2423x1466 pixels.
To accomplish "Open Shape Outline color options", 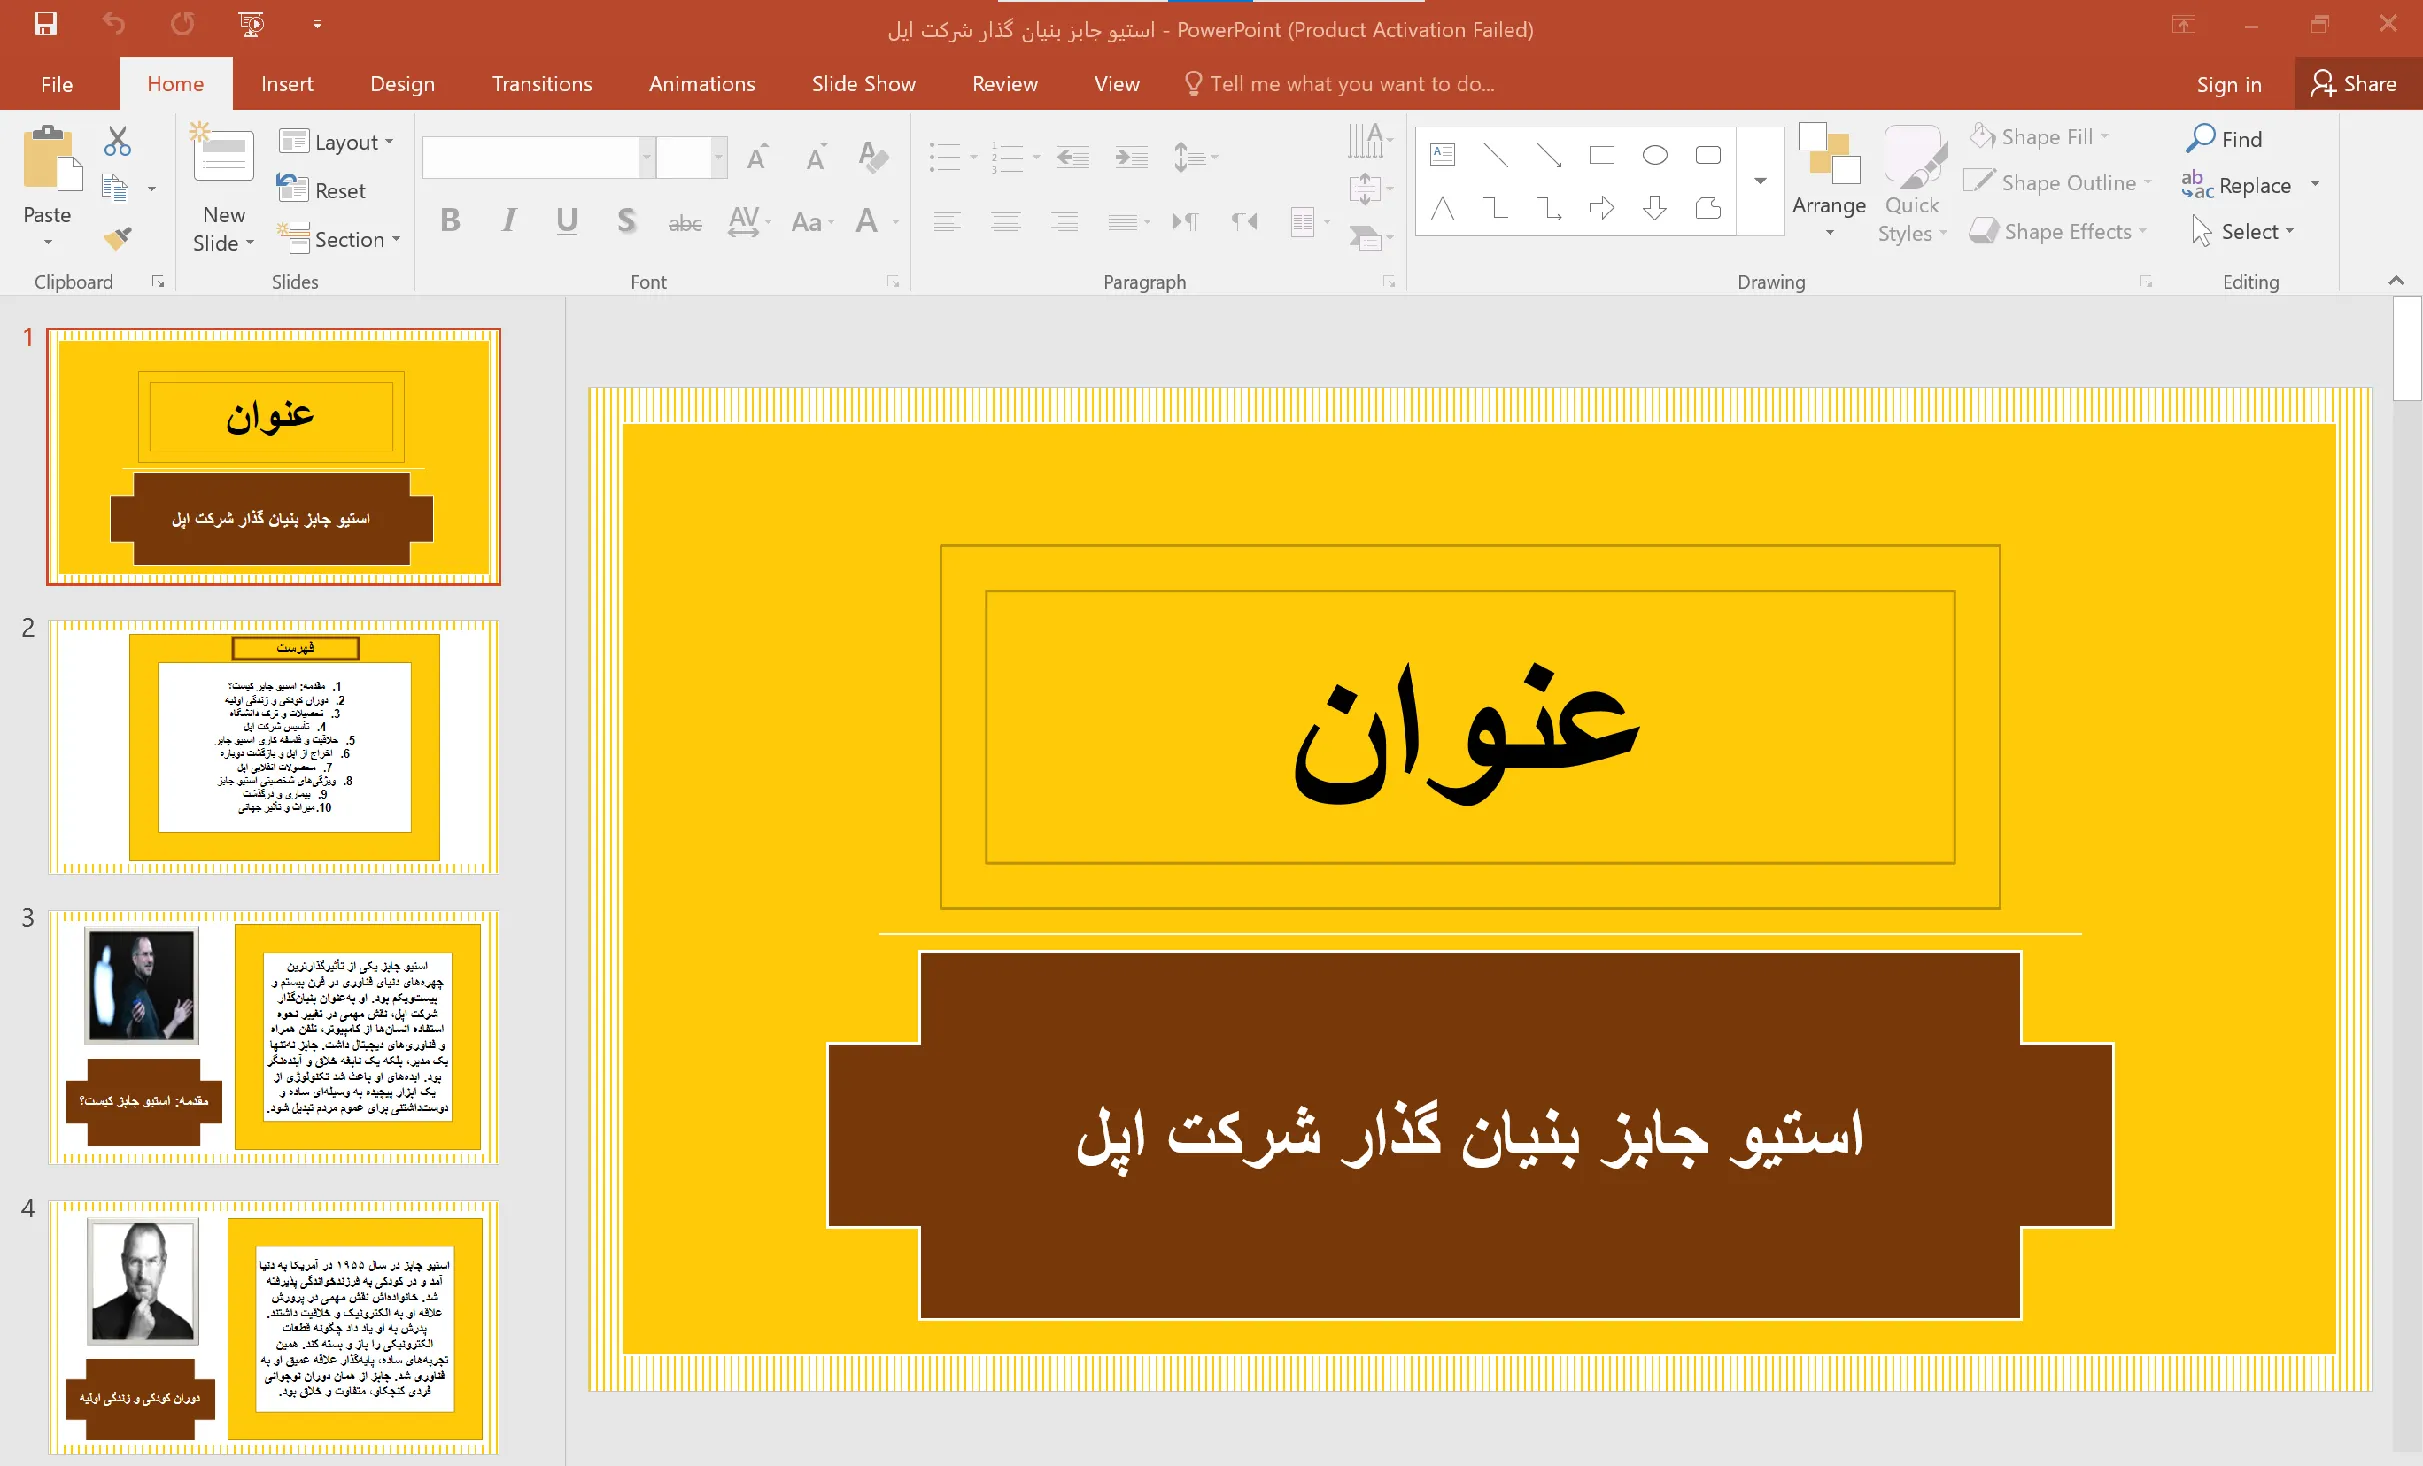I will coord(2057,182).
